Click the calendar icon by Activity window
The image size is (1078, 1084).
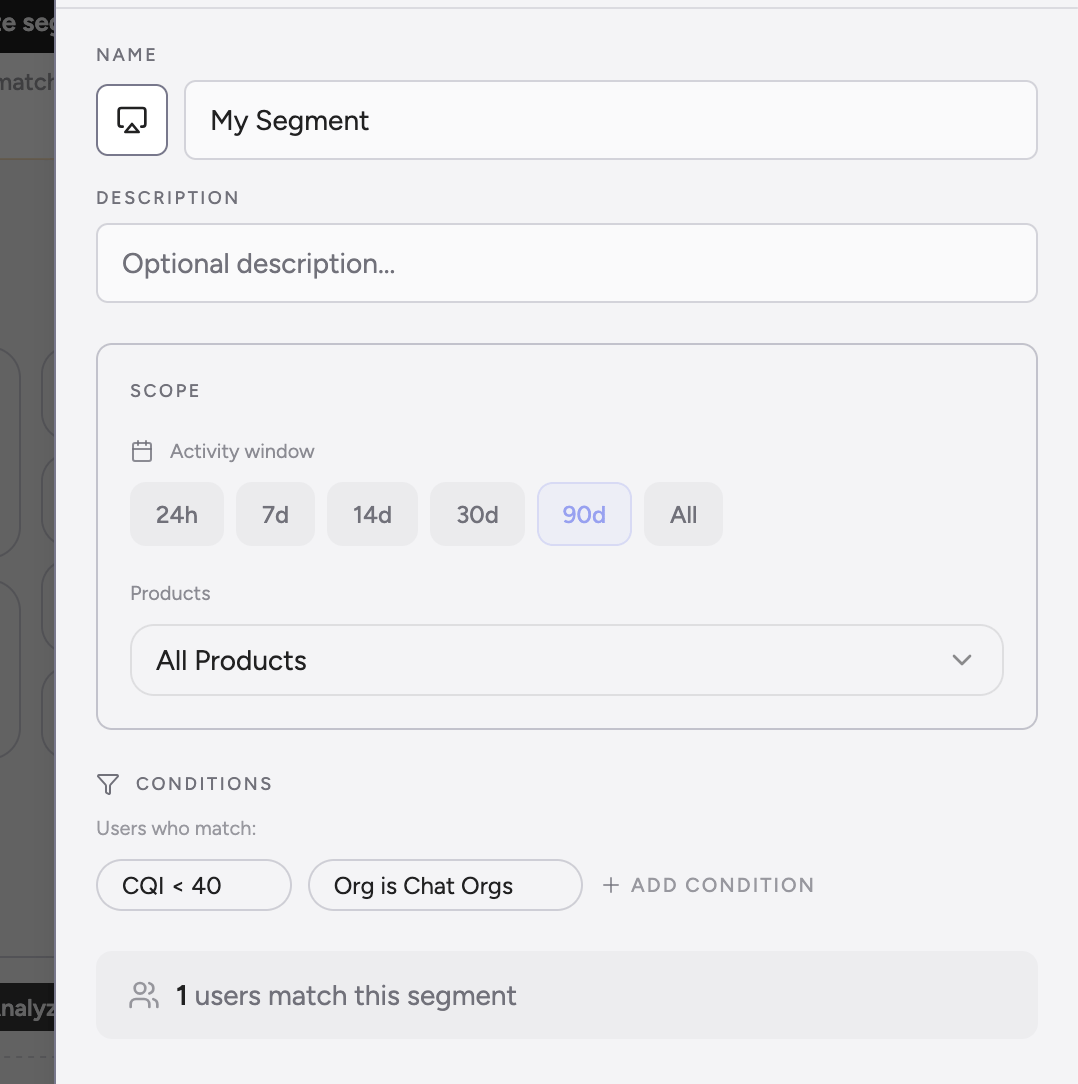tap(142, 451)
